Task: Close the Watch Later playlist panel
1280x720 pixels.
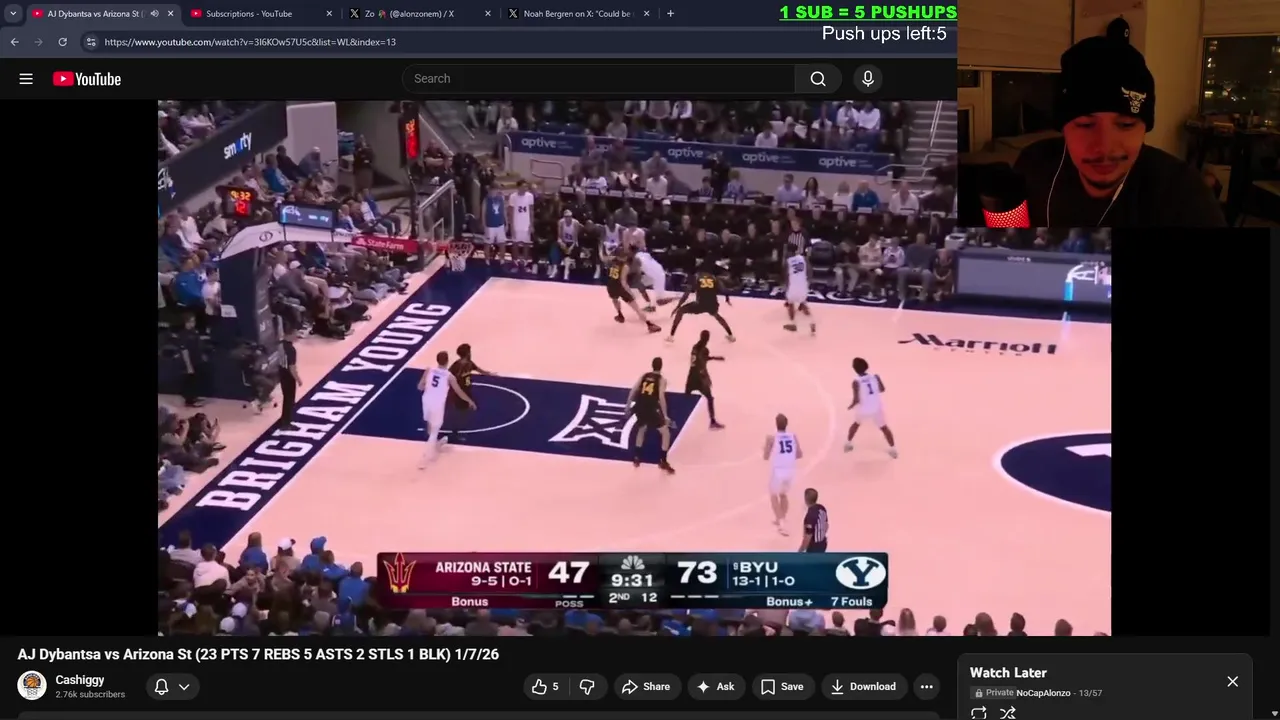Action: click(x=1232, y=682)
